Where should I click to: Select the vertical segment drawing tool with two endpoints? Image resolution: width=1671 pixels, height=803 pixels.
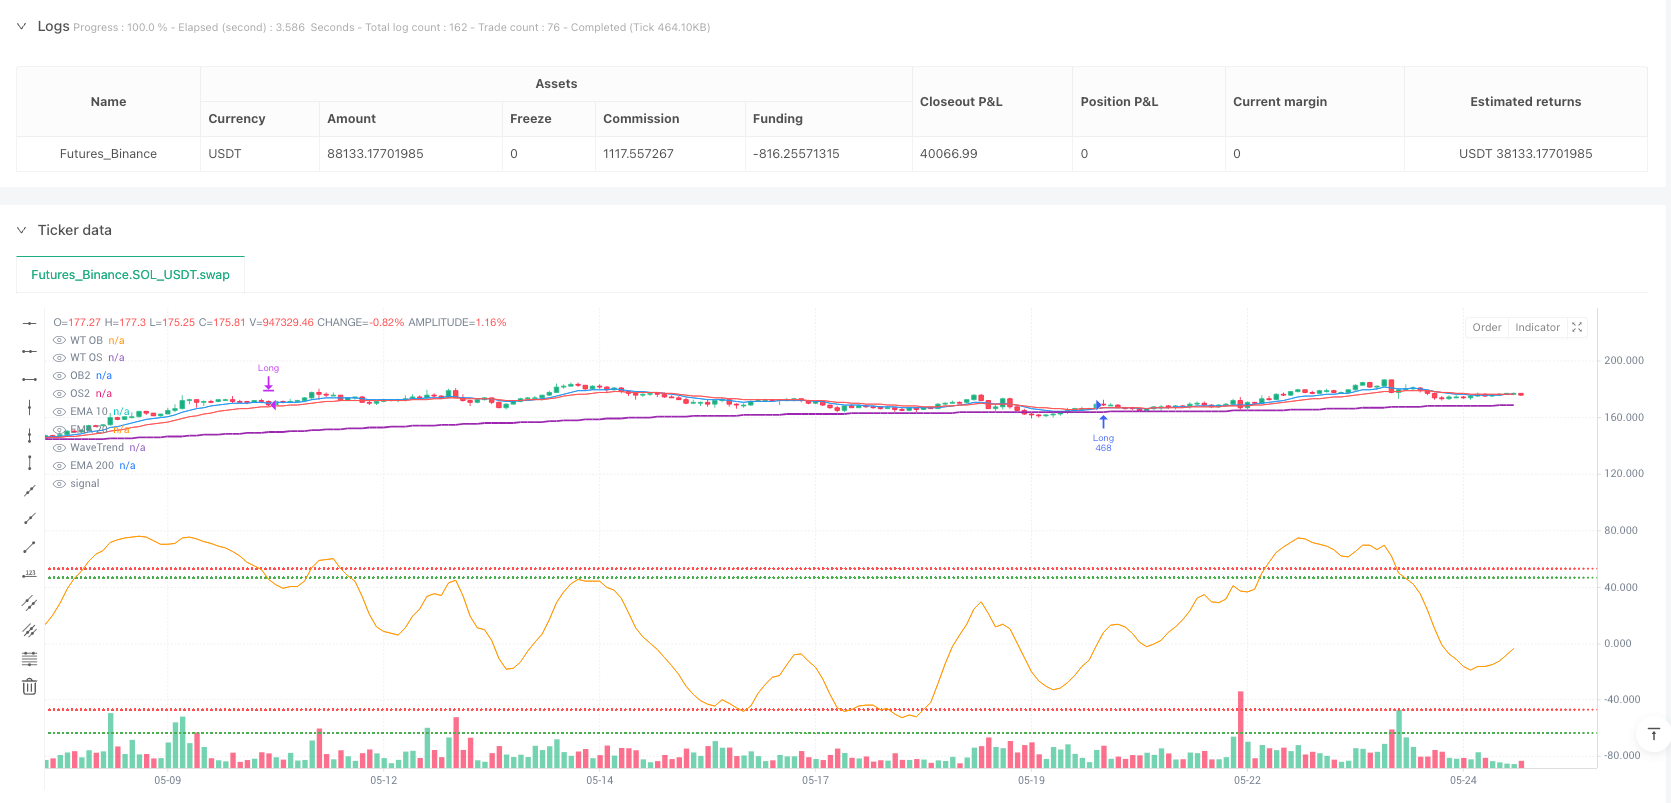click(x=29, y=462)
